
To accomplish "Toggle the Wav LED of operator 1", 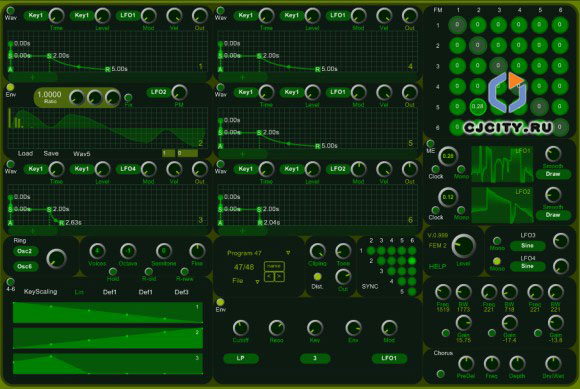I will (11, 10).
